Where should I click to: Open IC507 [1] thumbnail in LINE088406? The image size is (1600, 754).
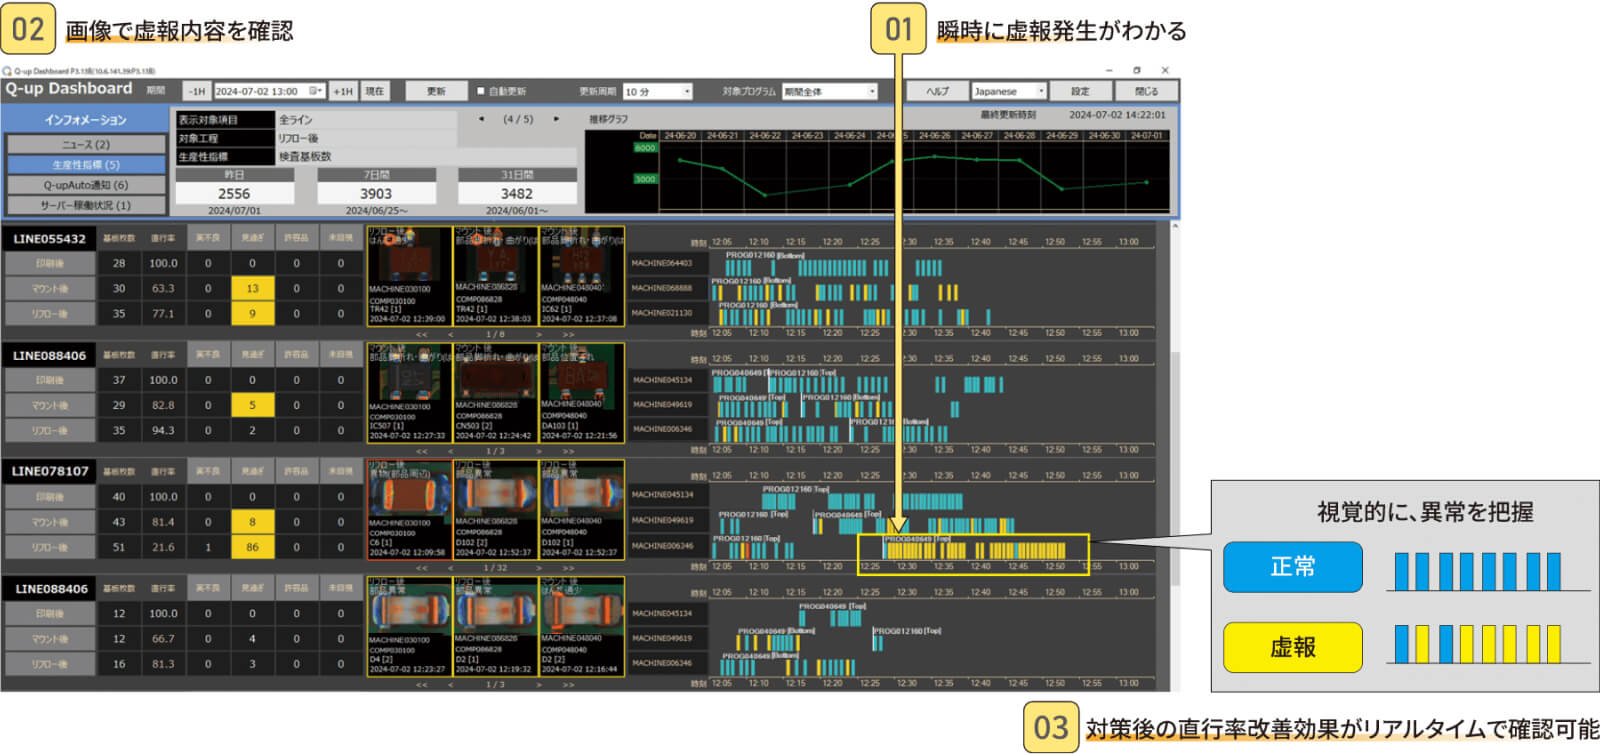pyautogui.click(x=410, y=393)
